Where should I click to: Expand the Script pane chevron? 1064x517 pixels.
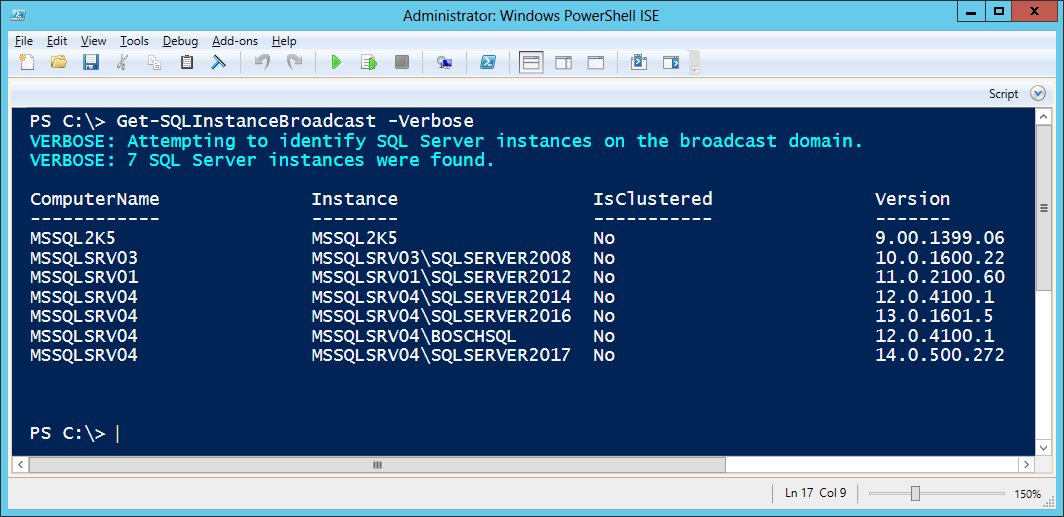1038,94
